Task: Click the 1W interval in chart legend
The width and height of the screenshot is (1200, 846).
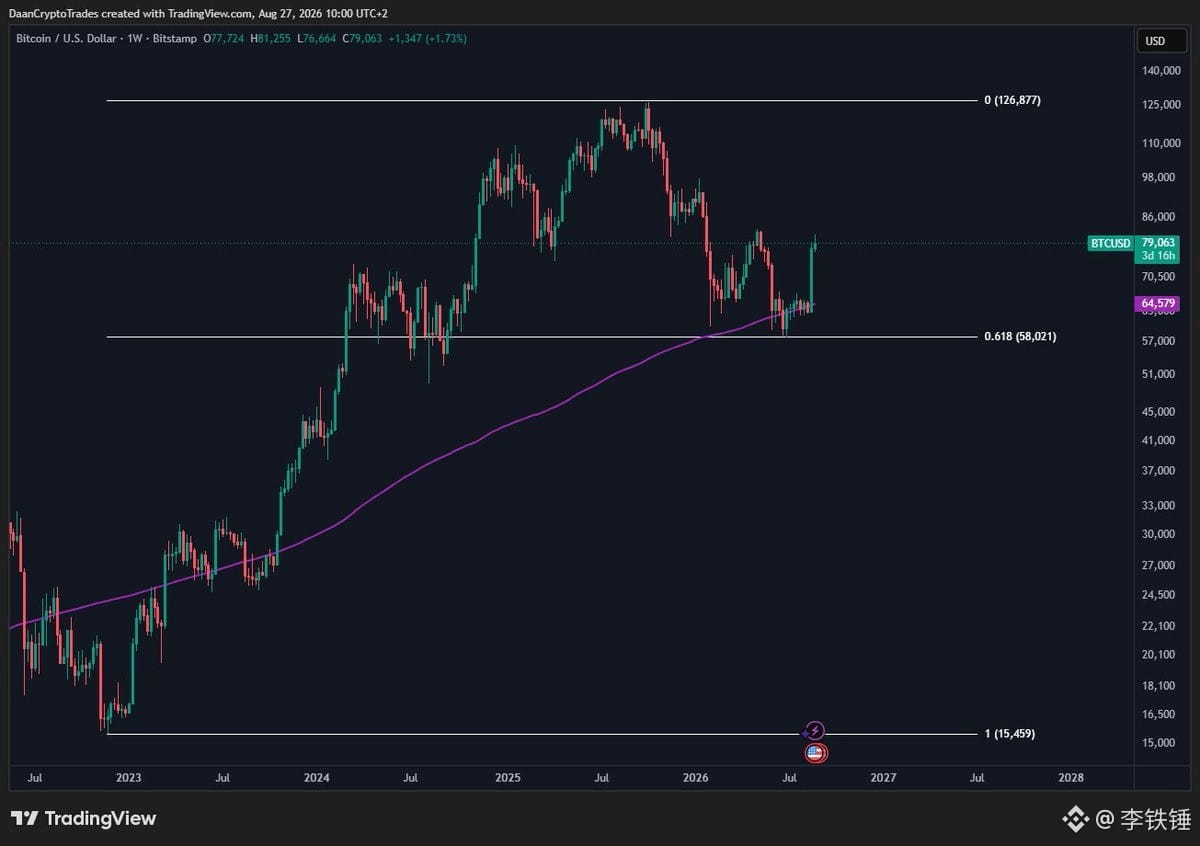Action: (133, 38)
